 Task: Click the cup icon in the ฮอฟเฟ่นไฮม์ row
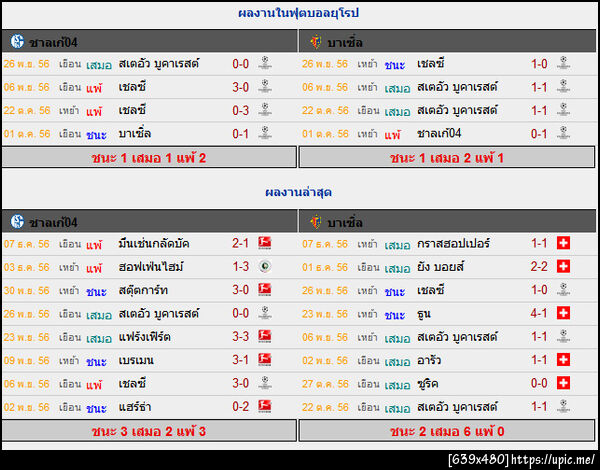[264, 266]
